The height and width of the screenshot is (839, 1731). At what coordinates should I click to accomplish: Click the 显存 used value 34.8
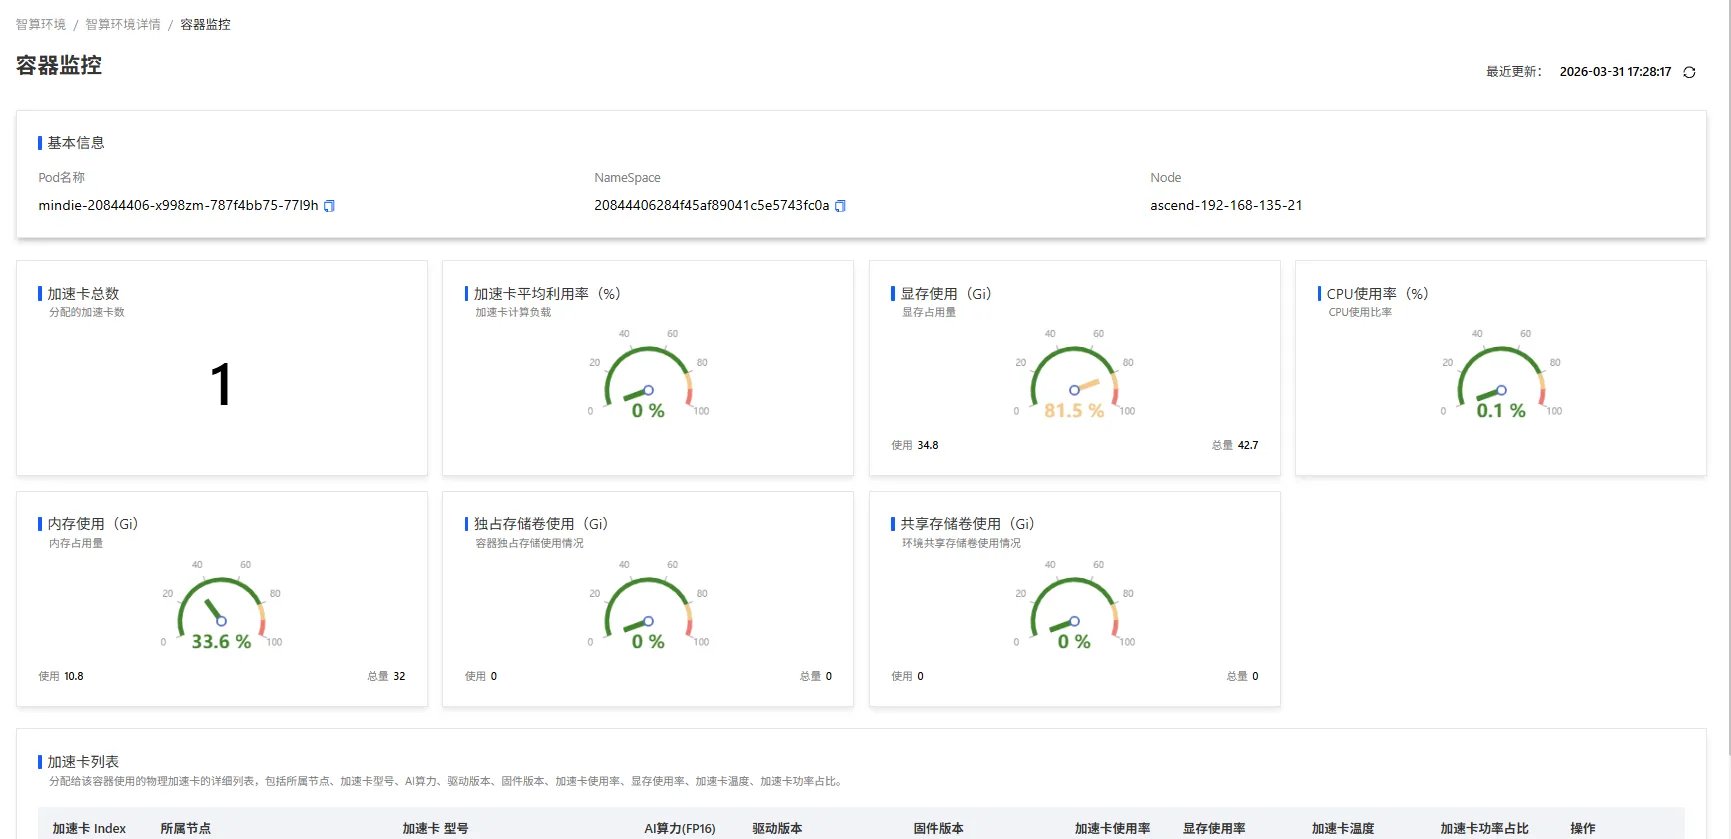(928, 445)
